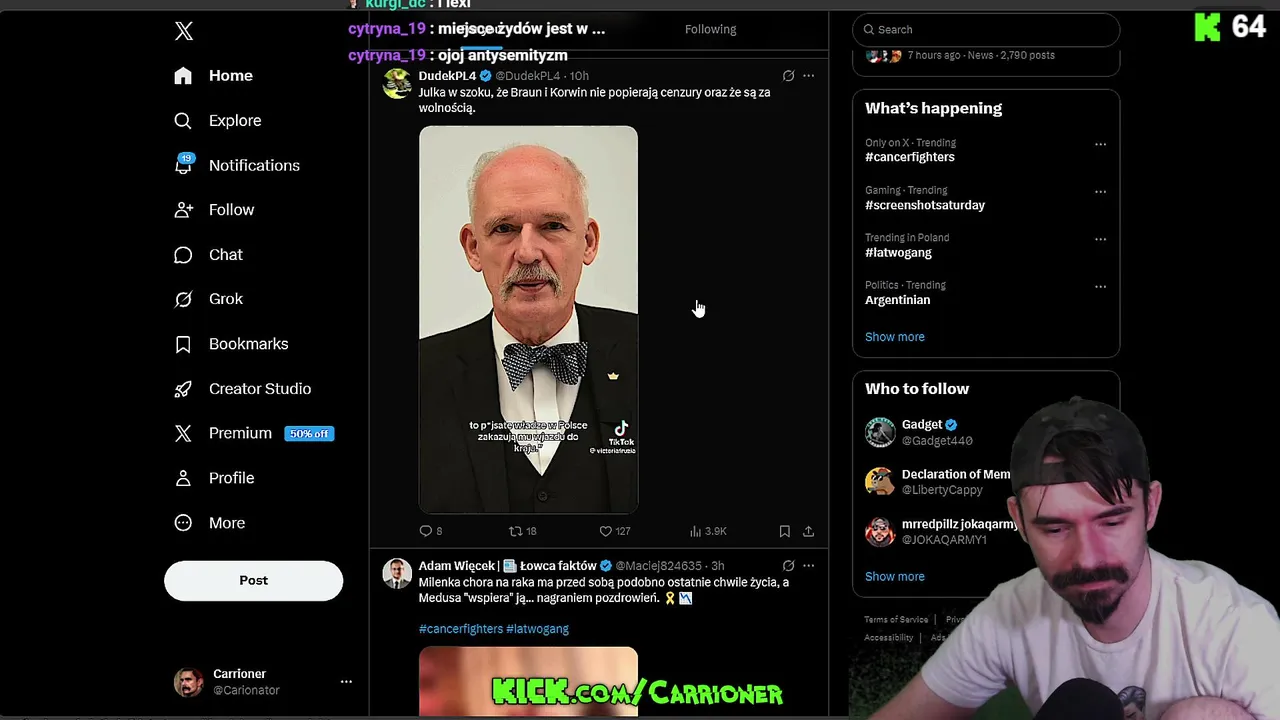The image size is (1280, 720).
Task: Show more trends in What's happening
Action: click(895, 337)
